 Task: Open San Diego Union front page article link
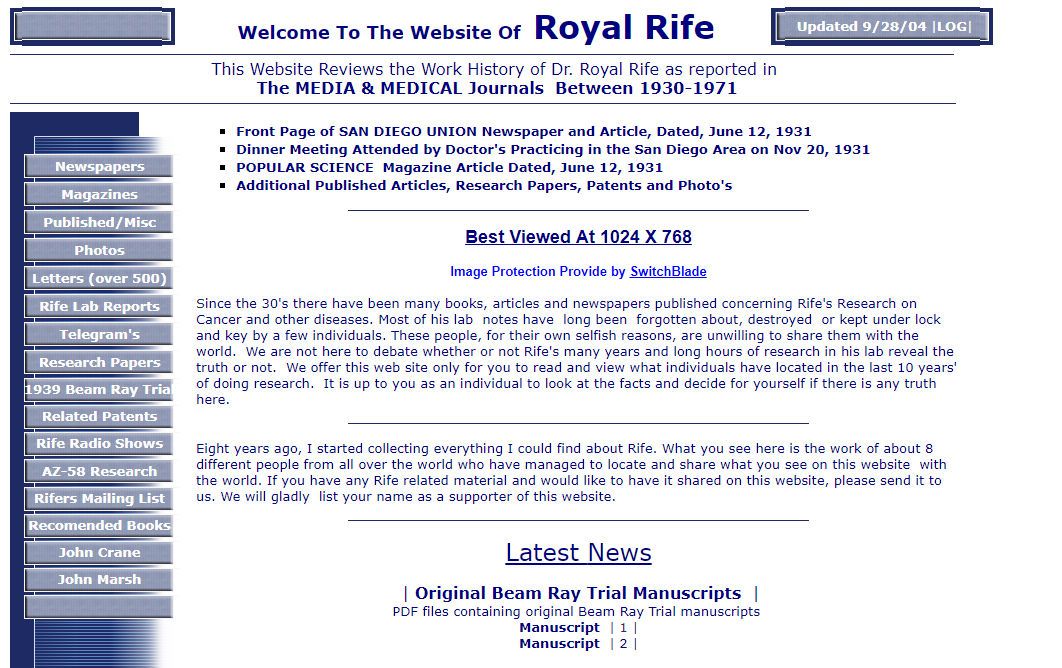pyautogui.click(x=524, y=131)
